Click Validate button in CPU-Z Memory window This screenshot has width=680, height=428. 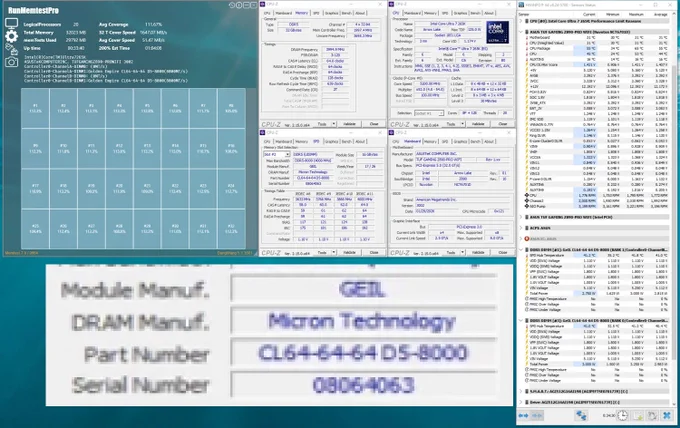click(350, 124)
